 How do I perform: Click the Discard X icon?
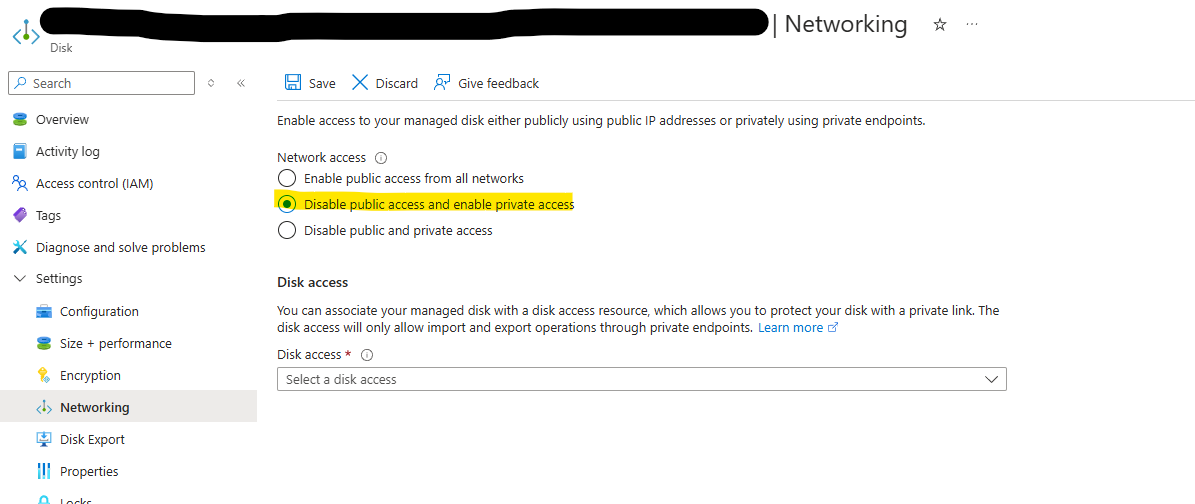point(360,83)
